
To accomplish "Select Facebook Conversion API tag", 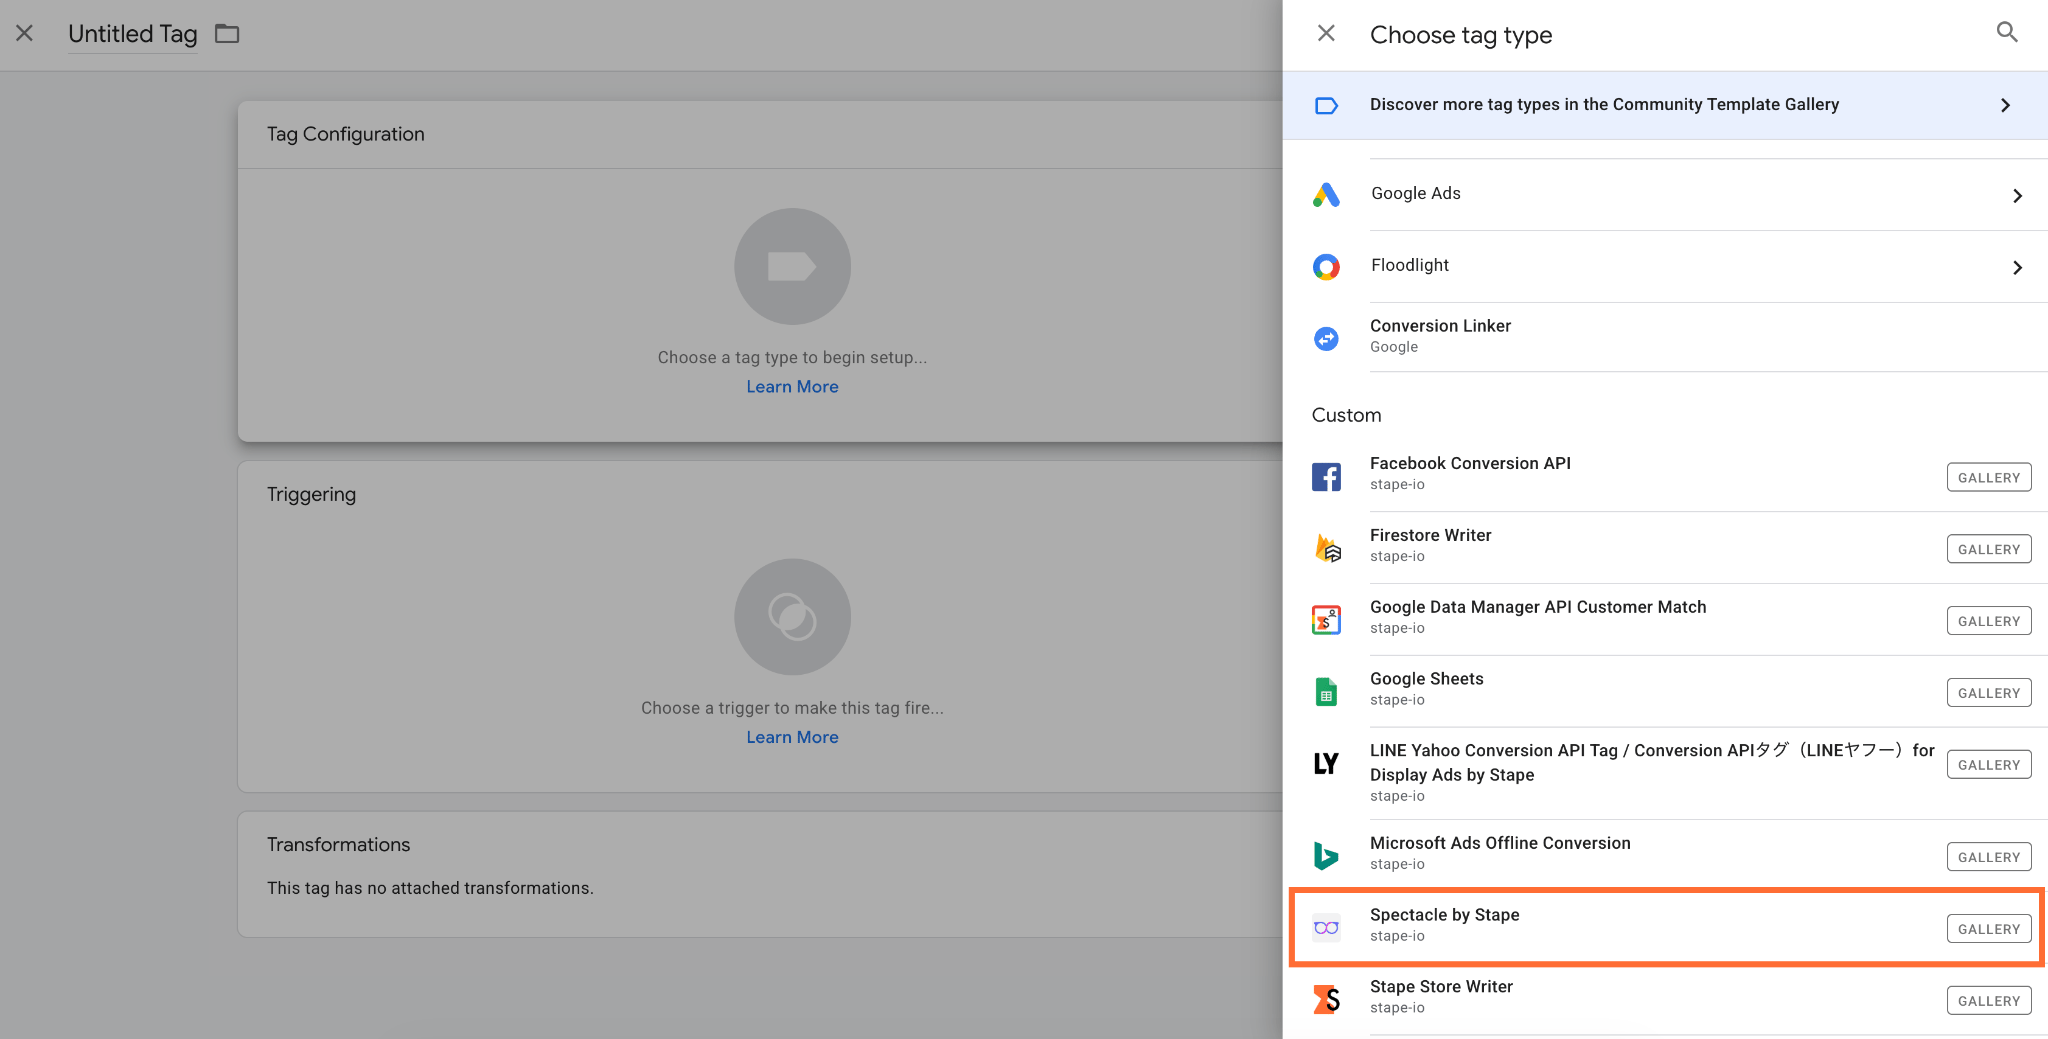I will tap(1665, 477).
